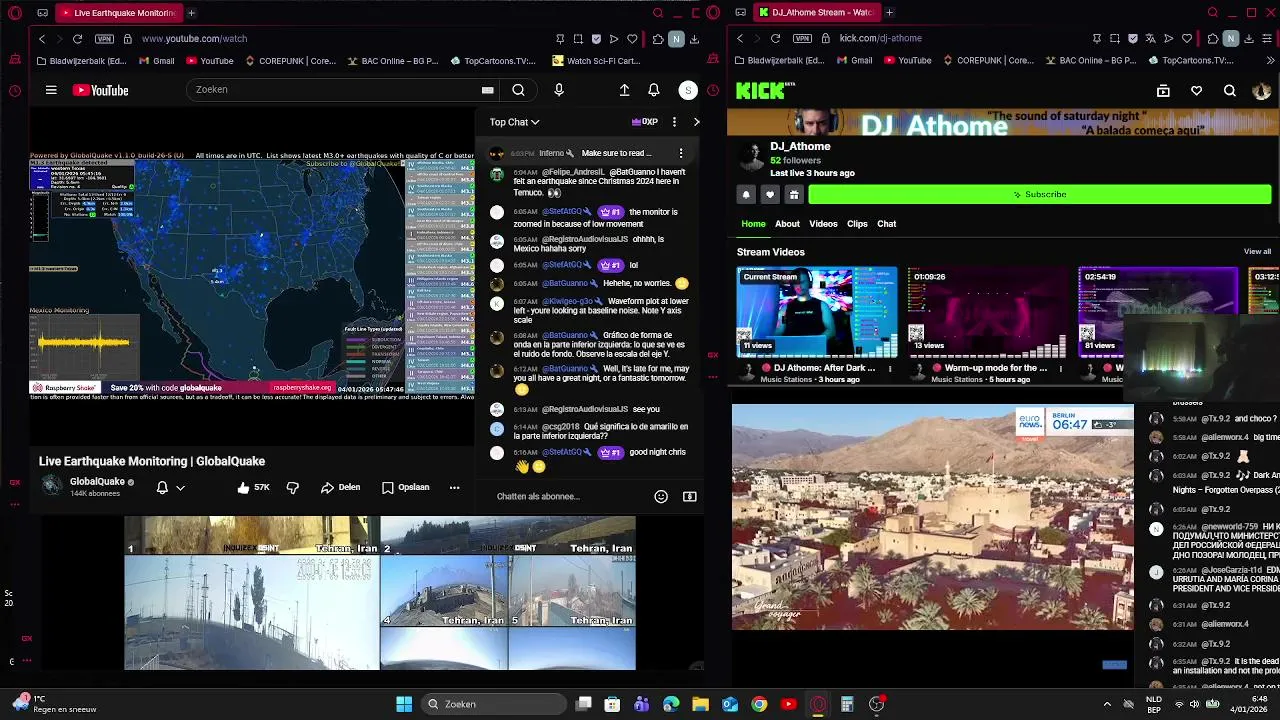
Task: Switch to the Chat tab on Kick
Action: [887, 224]
